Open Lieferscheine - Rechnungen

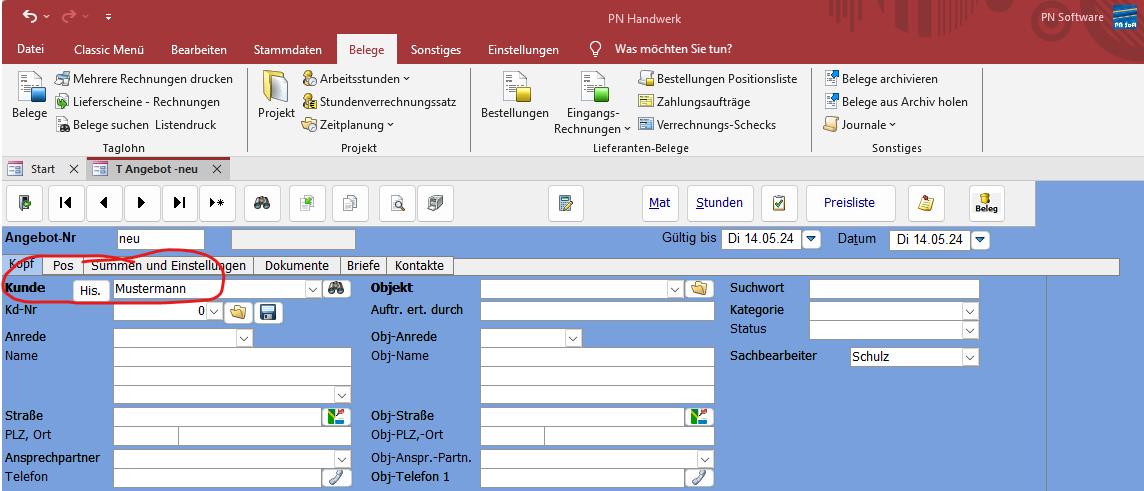click(x=137, y=101)
